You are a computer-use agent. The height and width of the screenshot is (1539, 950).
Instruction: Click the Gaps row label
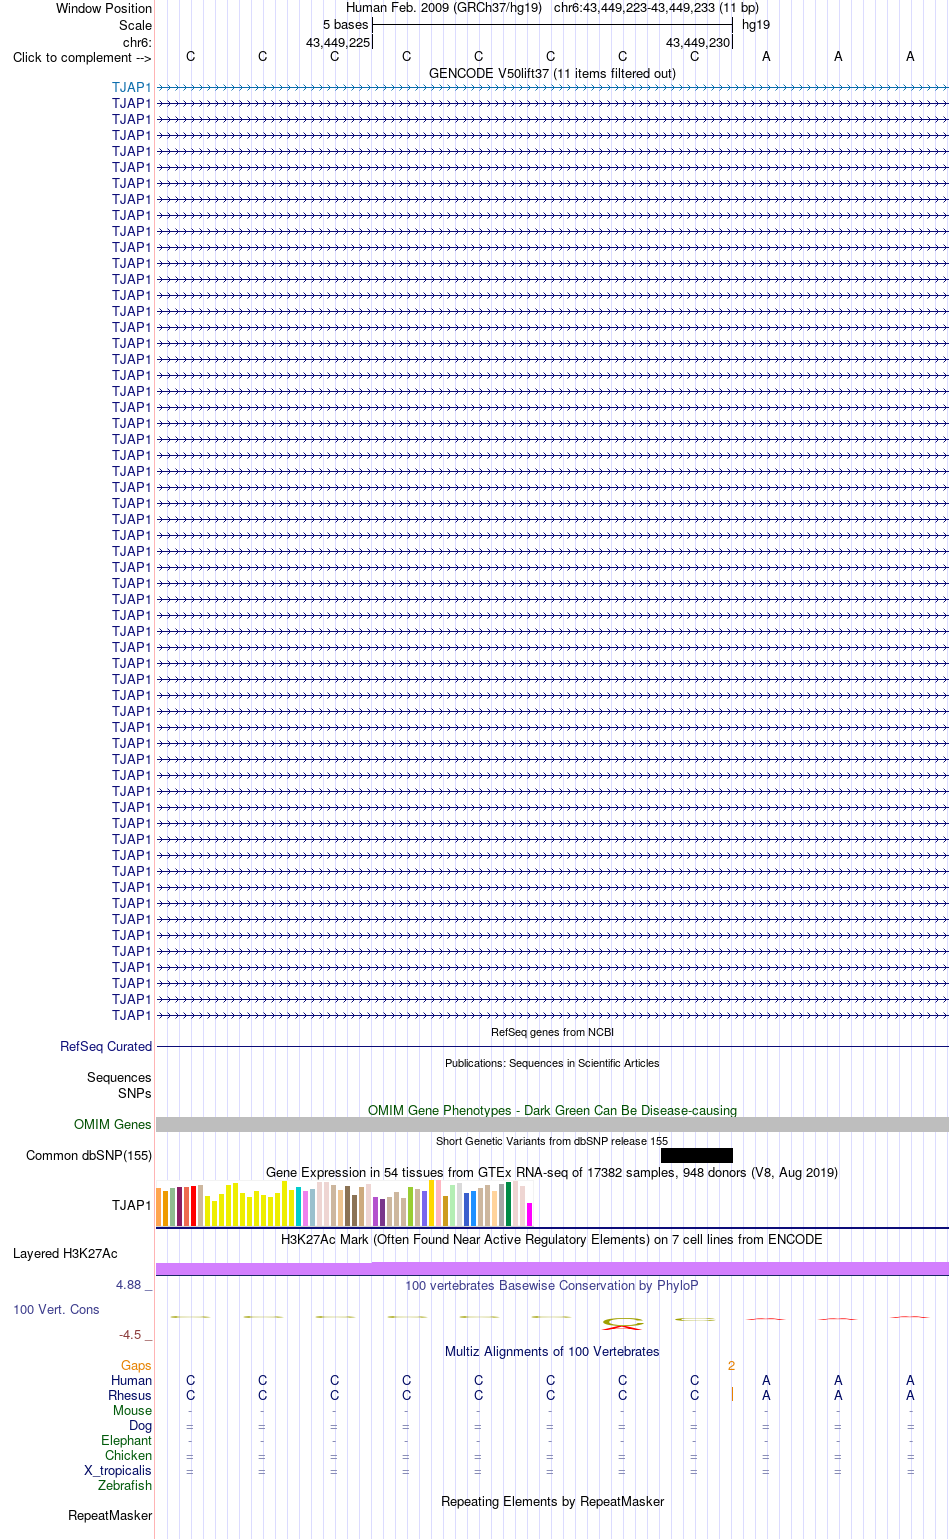point(136,1365)
